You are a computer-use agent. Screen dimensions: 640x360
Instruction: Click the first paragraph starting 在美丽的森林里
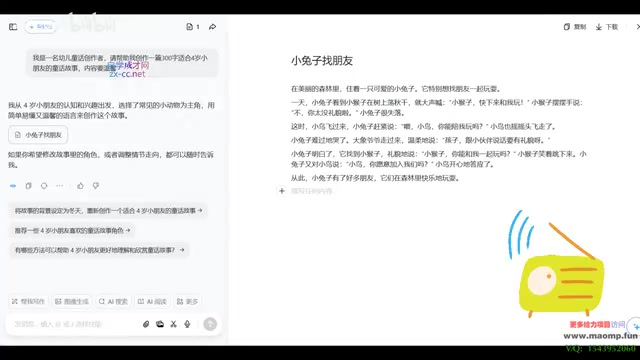click(x=396, y=89)
